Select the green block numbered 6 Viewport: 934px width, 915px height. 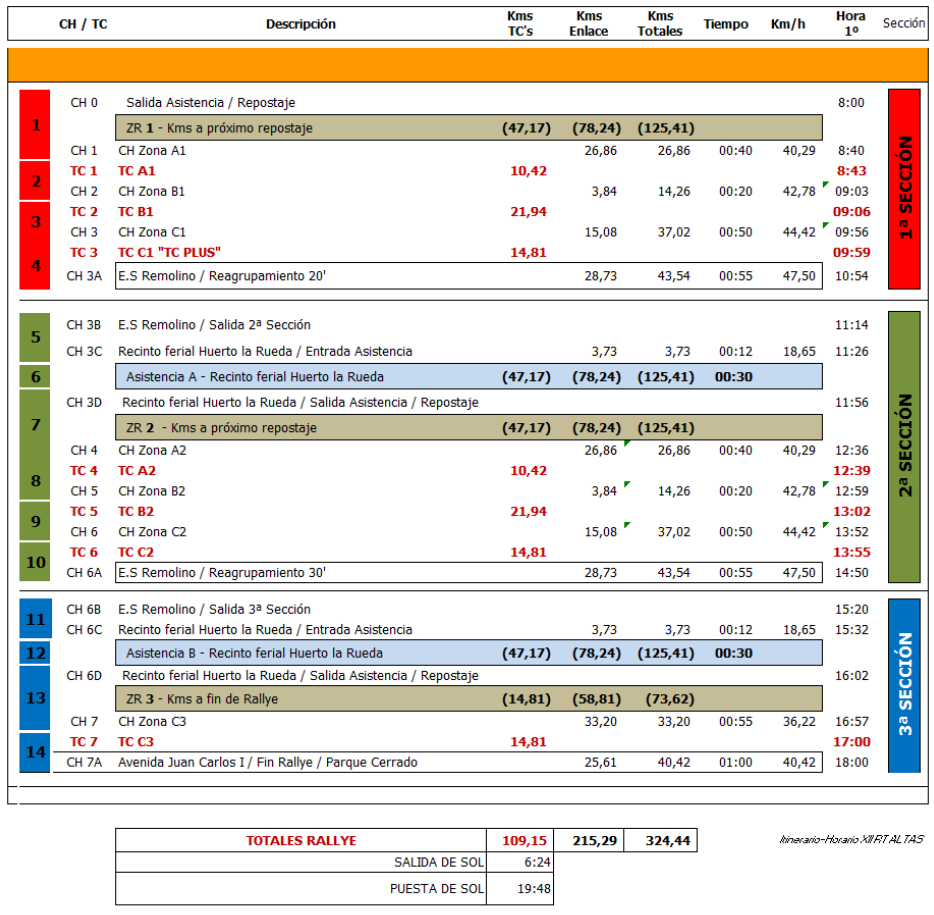pyautogui.click(x=35, y=377)
